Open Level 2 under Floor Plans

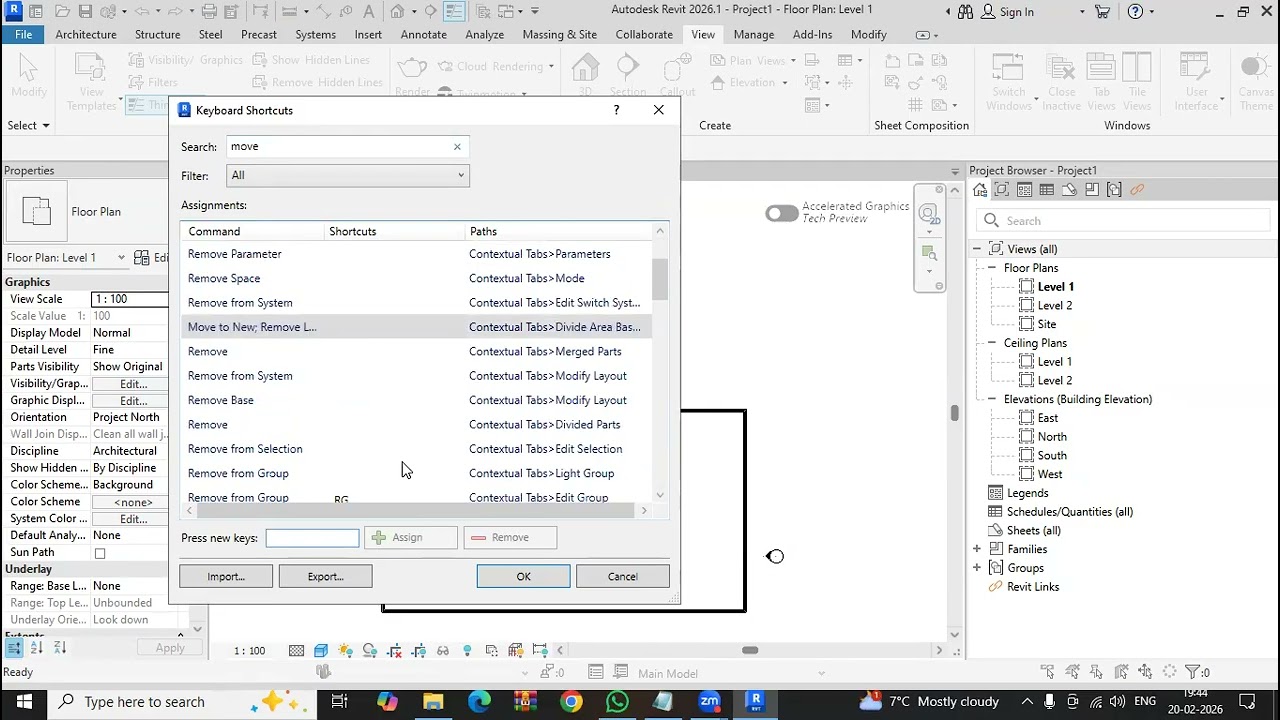(1054, 305)
